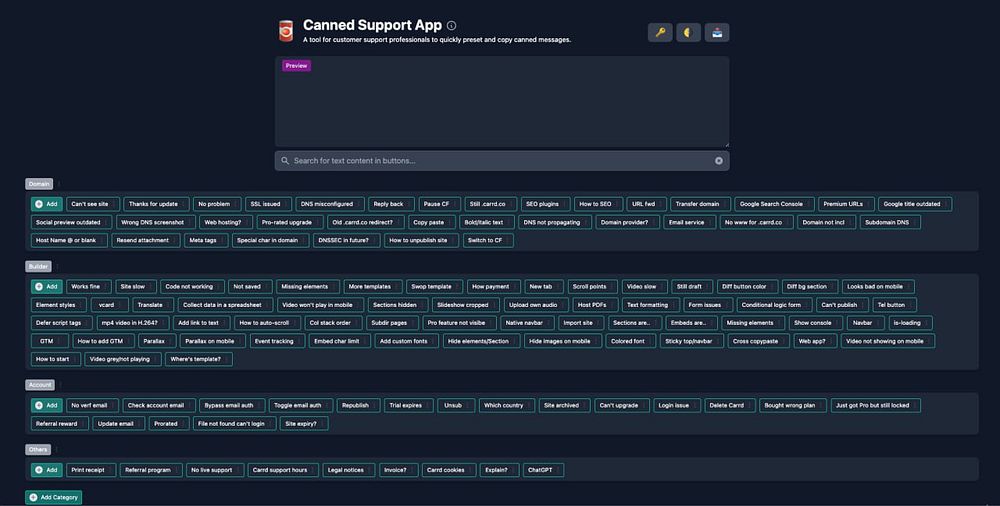Click the 'Referral reward' button
1000x506 pixels.
pos(60,424)
